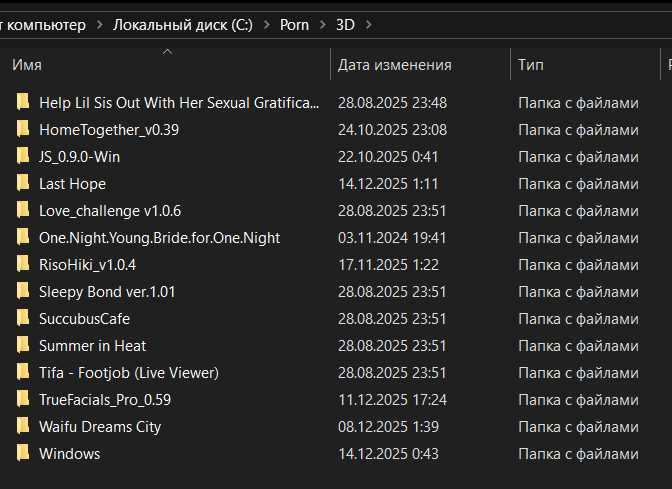
Task: Sort files by the Имя column header
Action: click(27, 65)
